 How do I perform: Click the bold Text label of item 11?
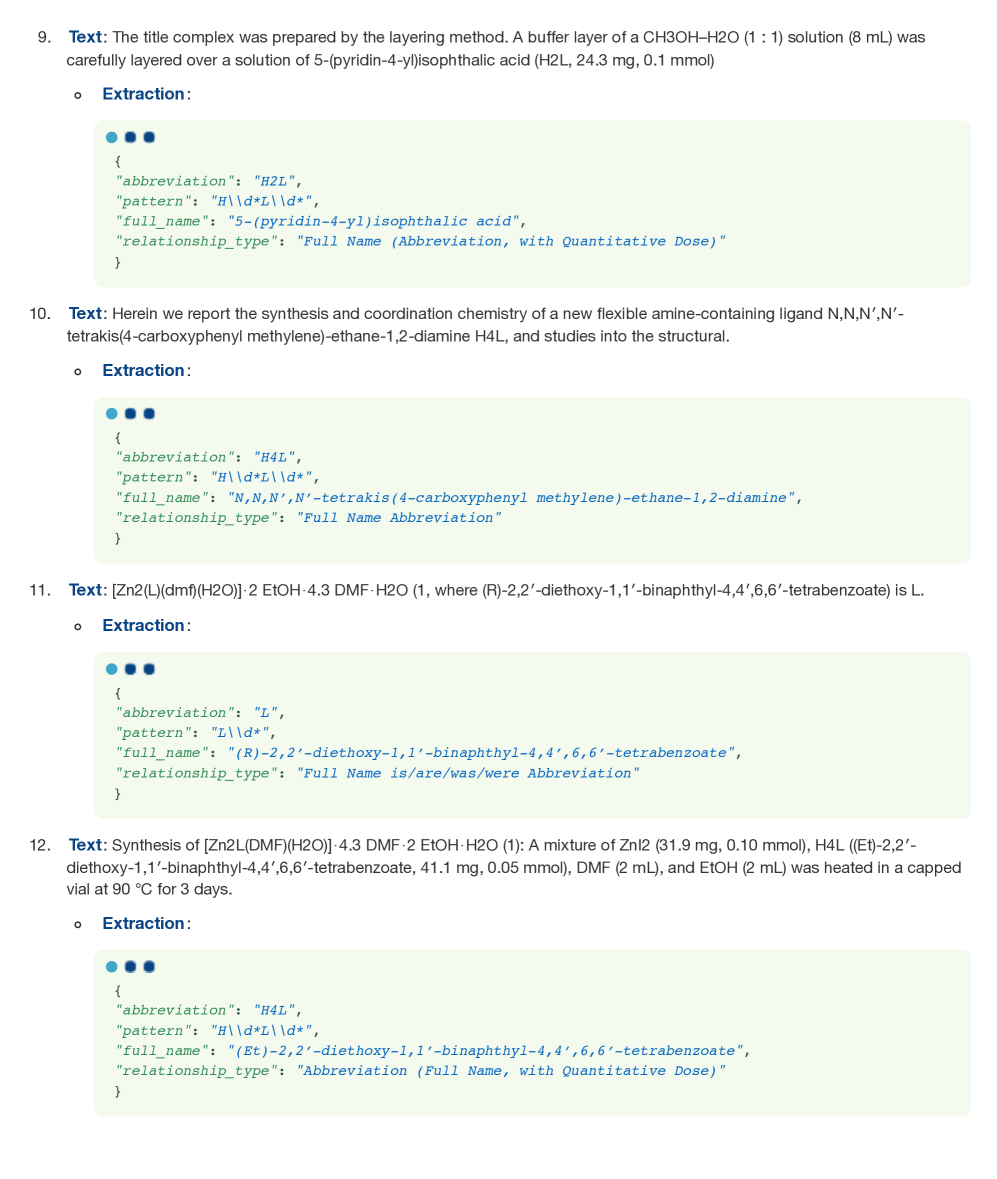85,590
